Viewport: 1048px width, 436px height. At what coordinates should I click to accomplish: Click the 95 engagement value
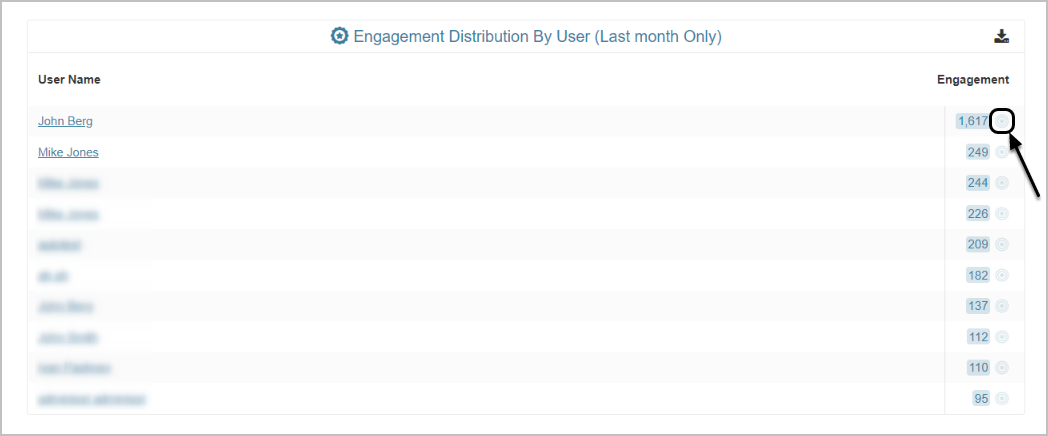[x=981, y=399]
